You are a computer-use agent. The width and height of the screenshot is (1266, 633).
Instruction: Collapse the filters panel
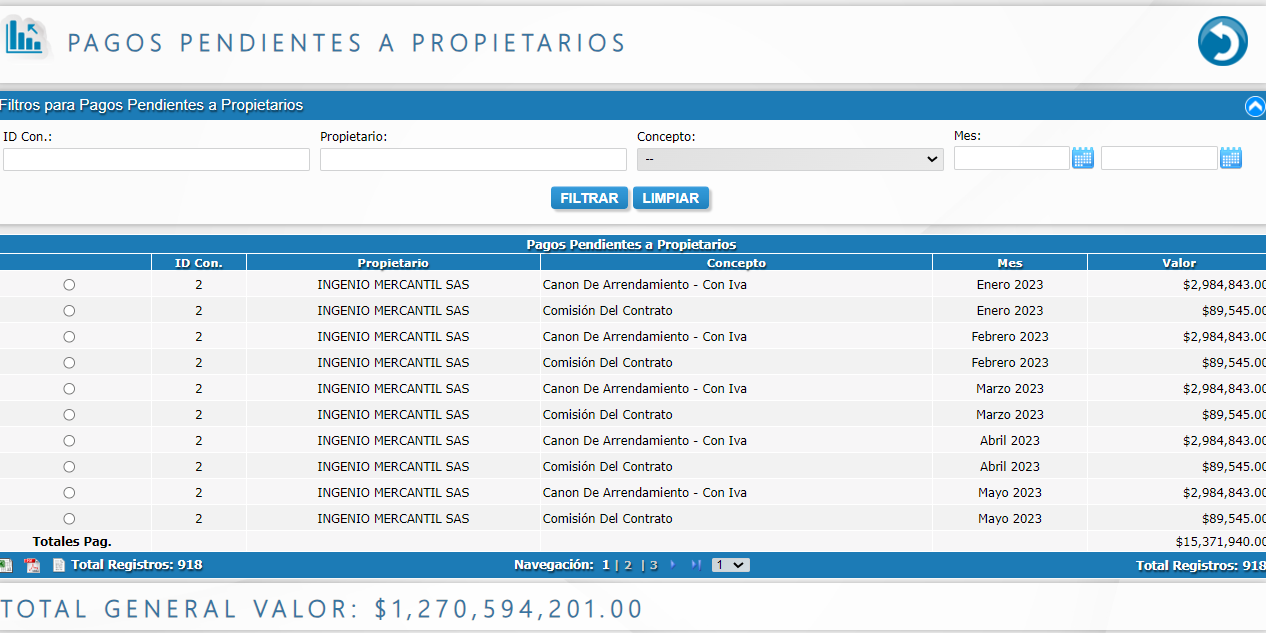click(x=1254, y=106)
